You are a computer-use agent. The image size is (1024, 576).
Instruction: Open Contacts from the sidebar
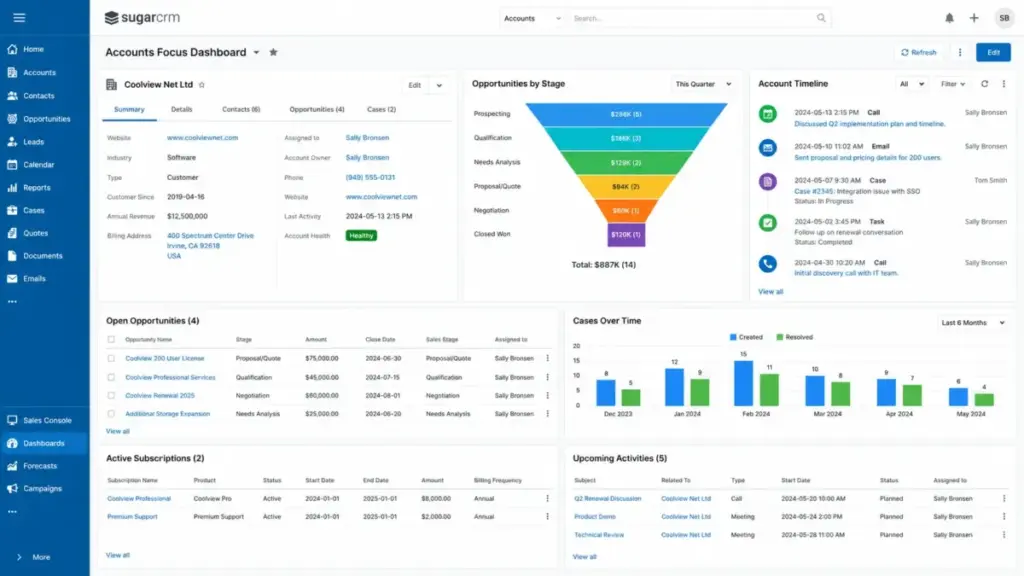39,95
